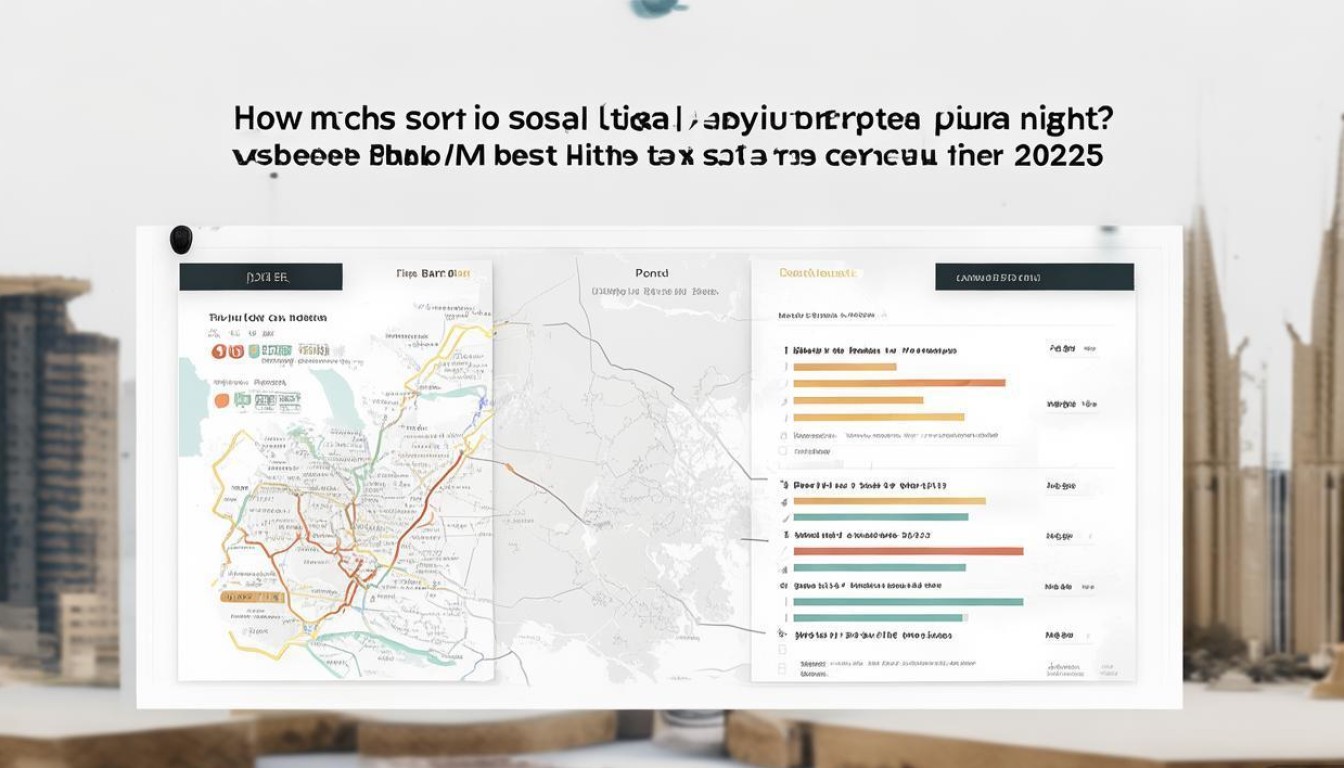Open the value dropdown beside the first chart group
The image size is (1344, 768).
click(x=1071, y=348)
